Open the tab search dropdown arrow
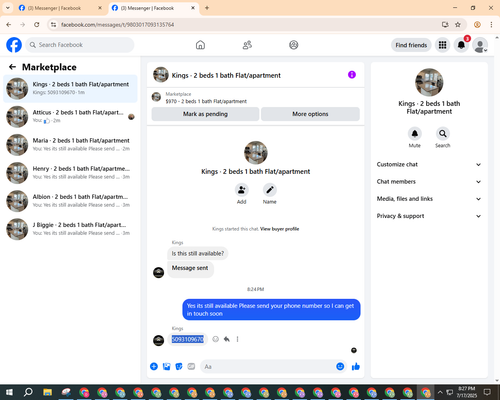Viewport: 500px width, 400px height. tap(8, 8)
